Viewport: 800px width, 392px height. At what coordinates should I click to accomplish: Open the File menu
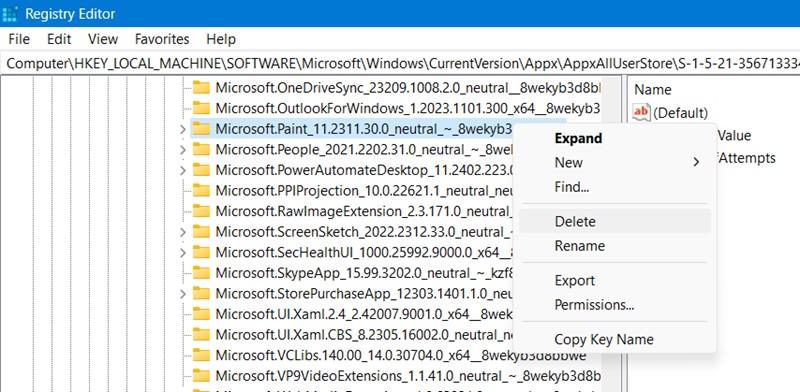click(x=19, y=39)
